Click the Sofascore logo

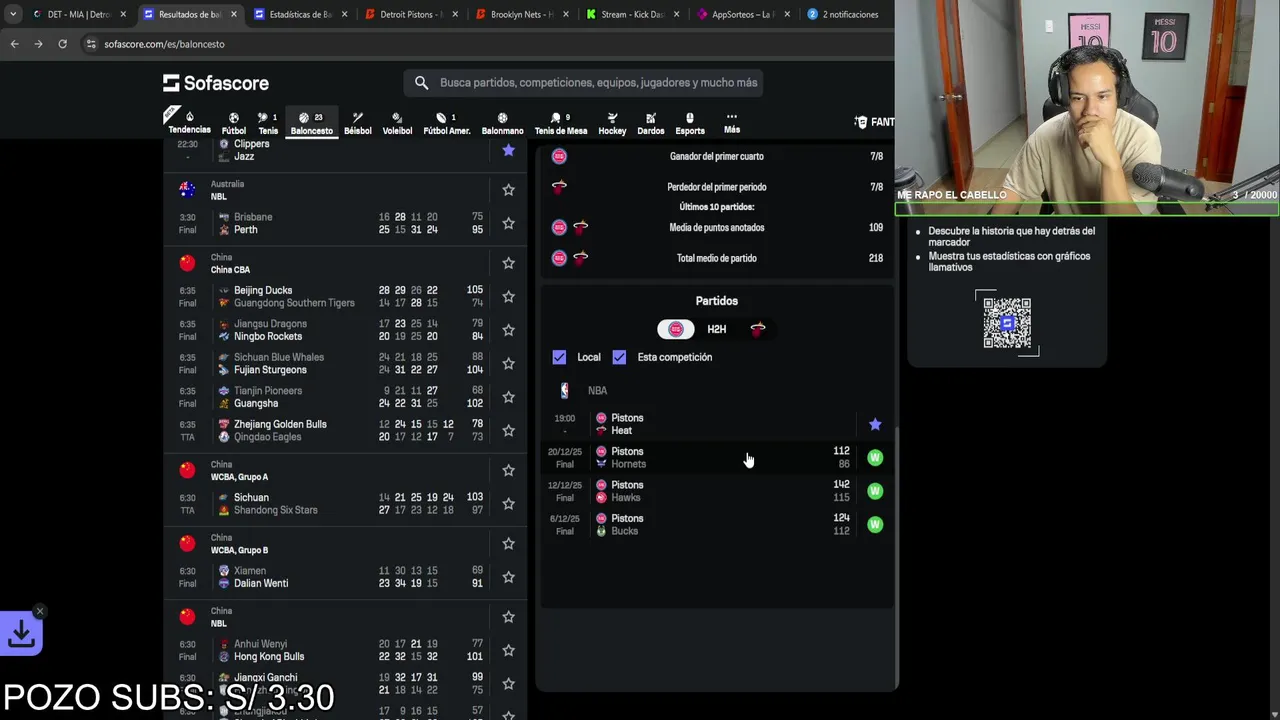[216, 83]
